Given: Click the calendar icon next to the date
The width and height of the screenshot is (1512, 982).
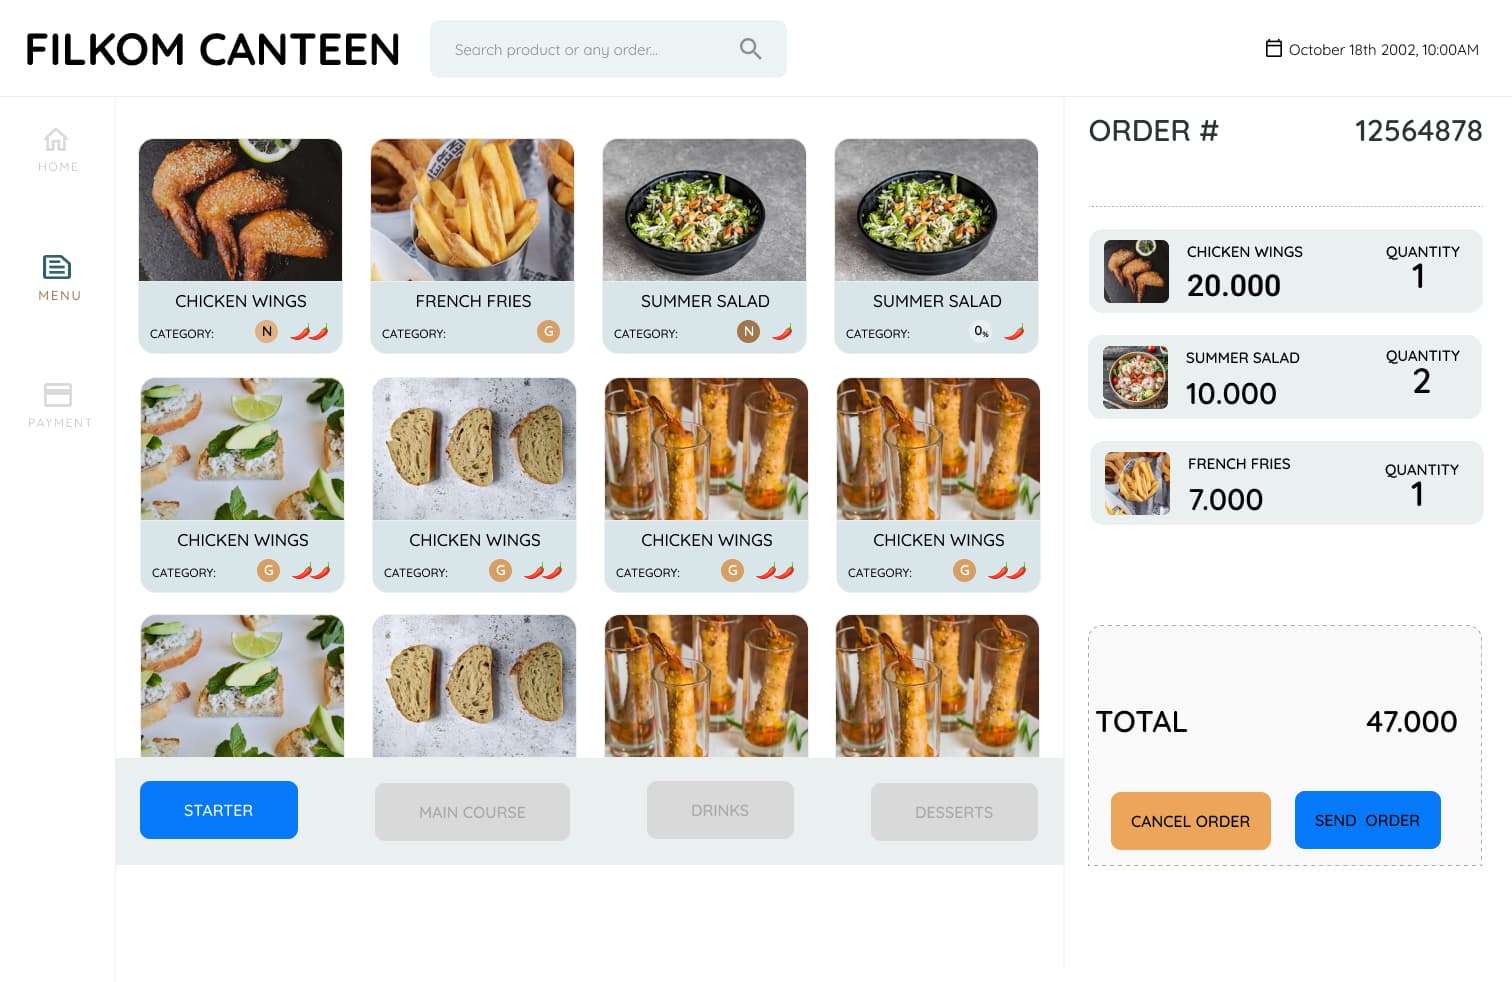Looking at the screenshot, I should (1274, 47).
